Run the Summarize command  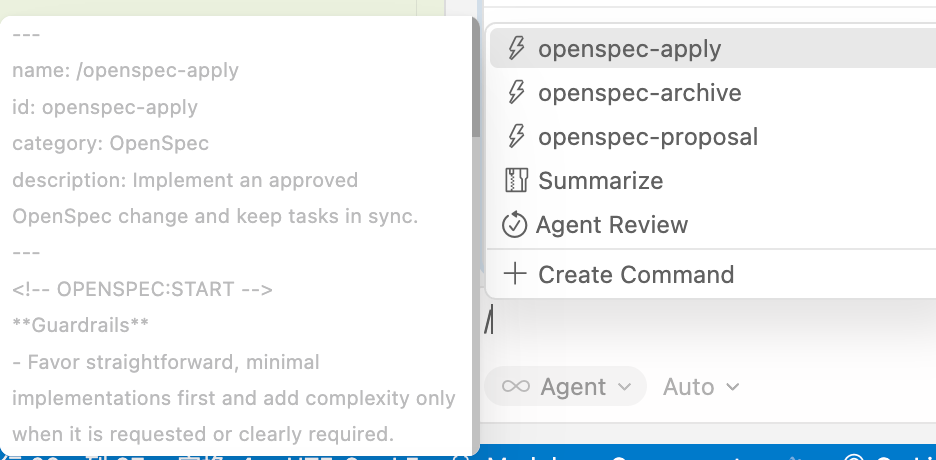pyautogui.click(x=600, y=181)
